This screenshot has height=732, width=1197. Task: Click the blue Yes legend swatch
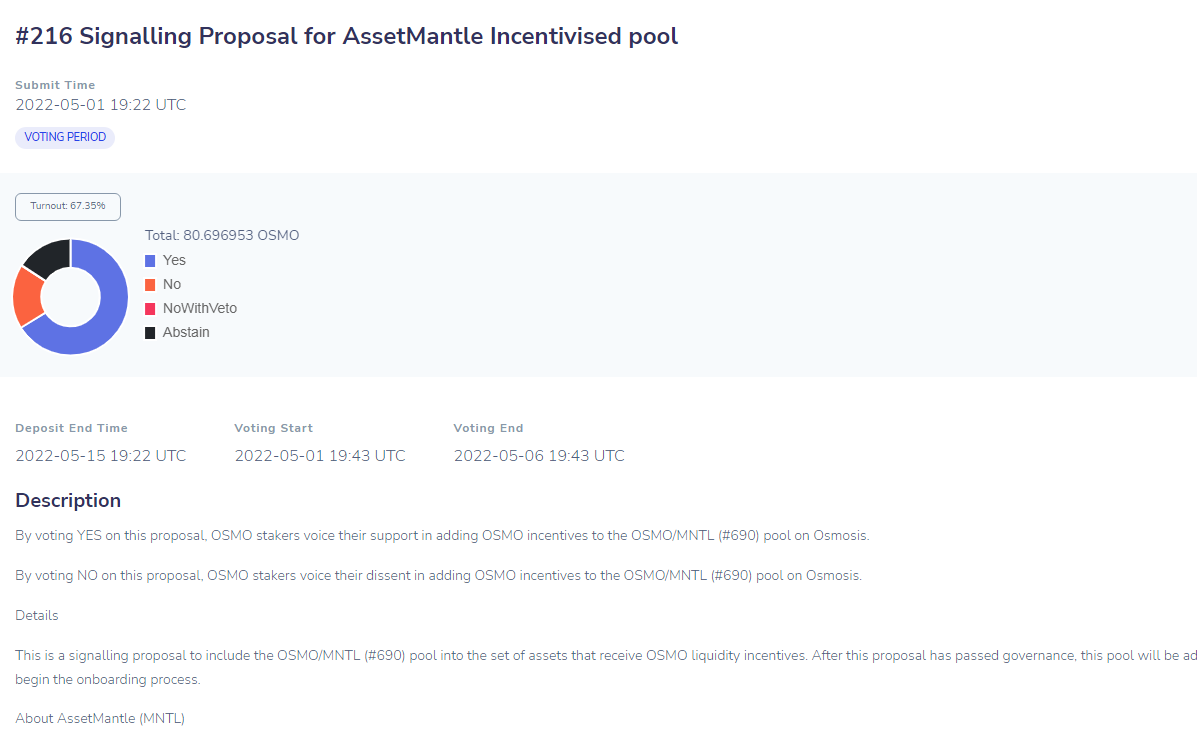coord(150,261)
